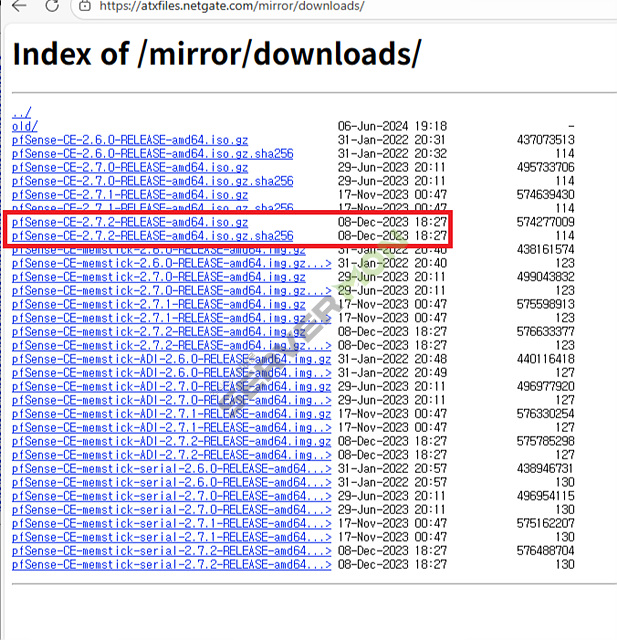The image size is (617, 640).
Task: Select the file size '440116418'
Action: pos(546,359)
